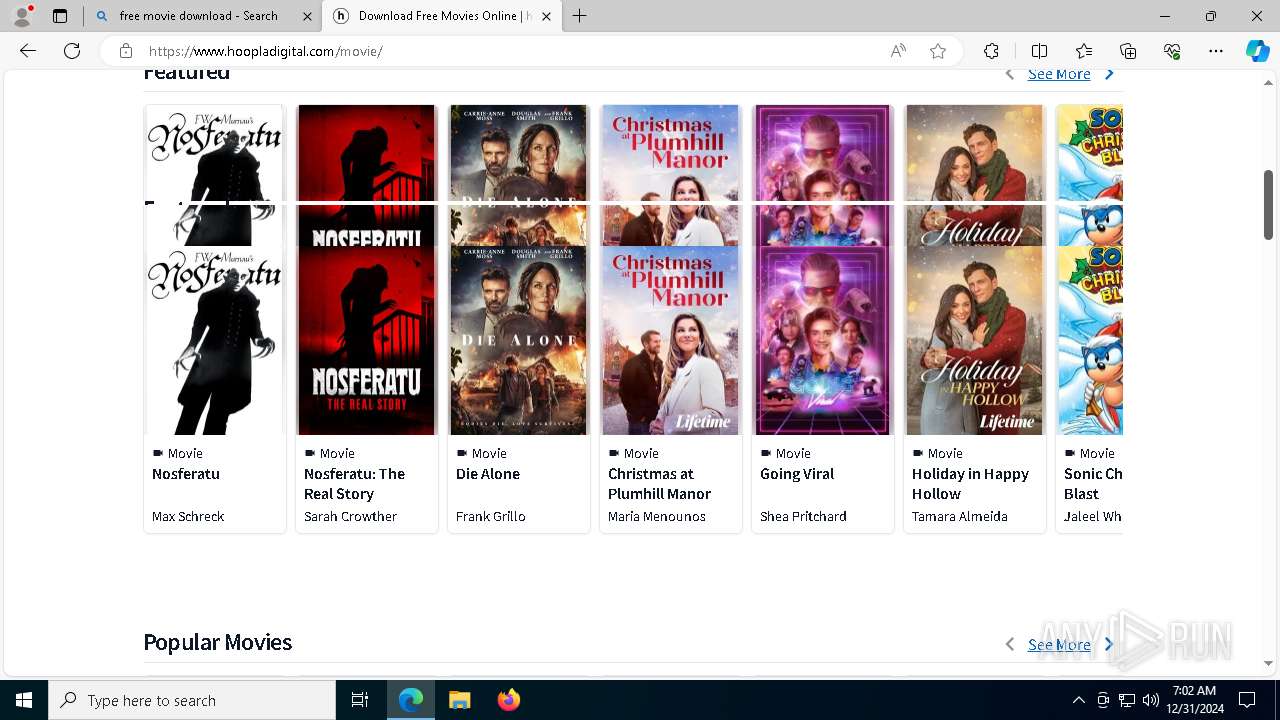Show next Featured movies with the right arrow
The height and width of the screenshot is (720, 1280).
pos(1109,75)
